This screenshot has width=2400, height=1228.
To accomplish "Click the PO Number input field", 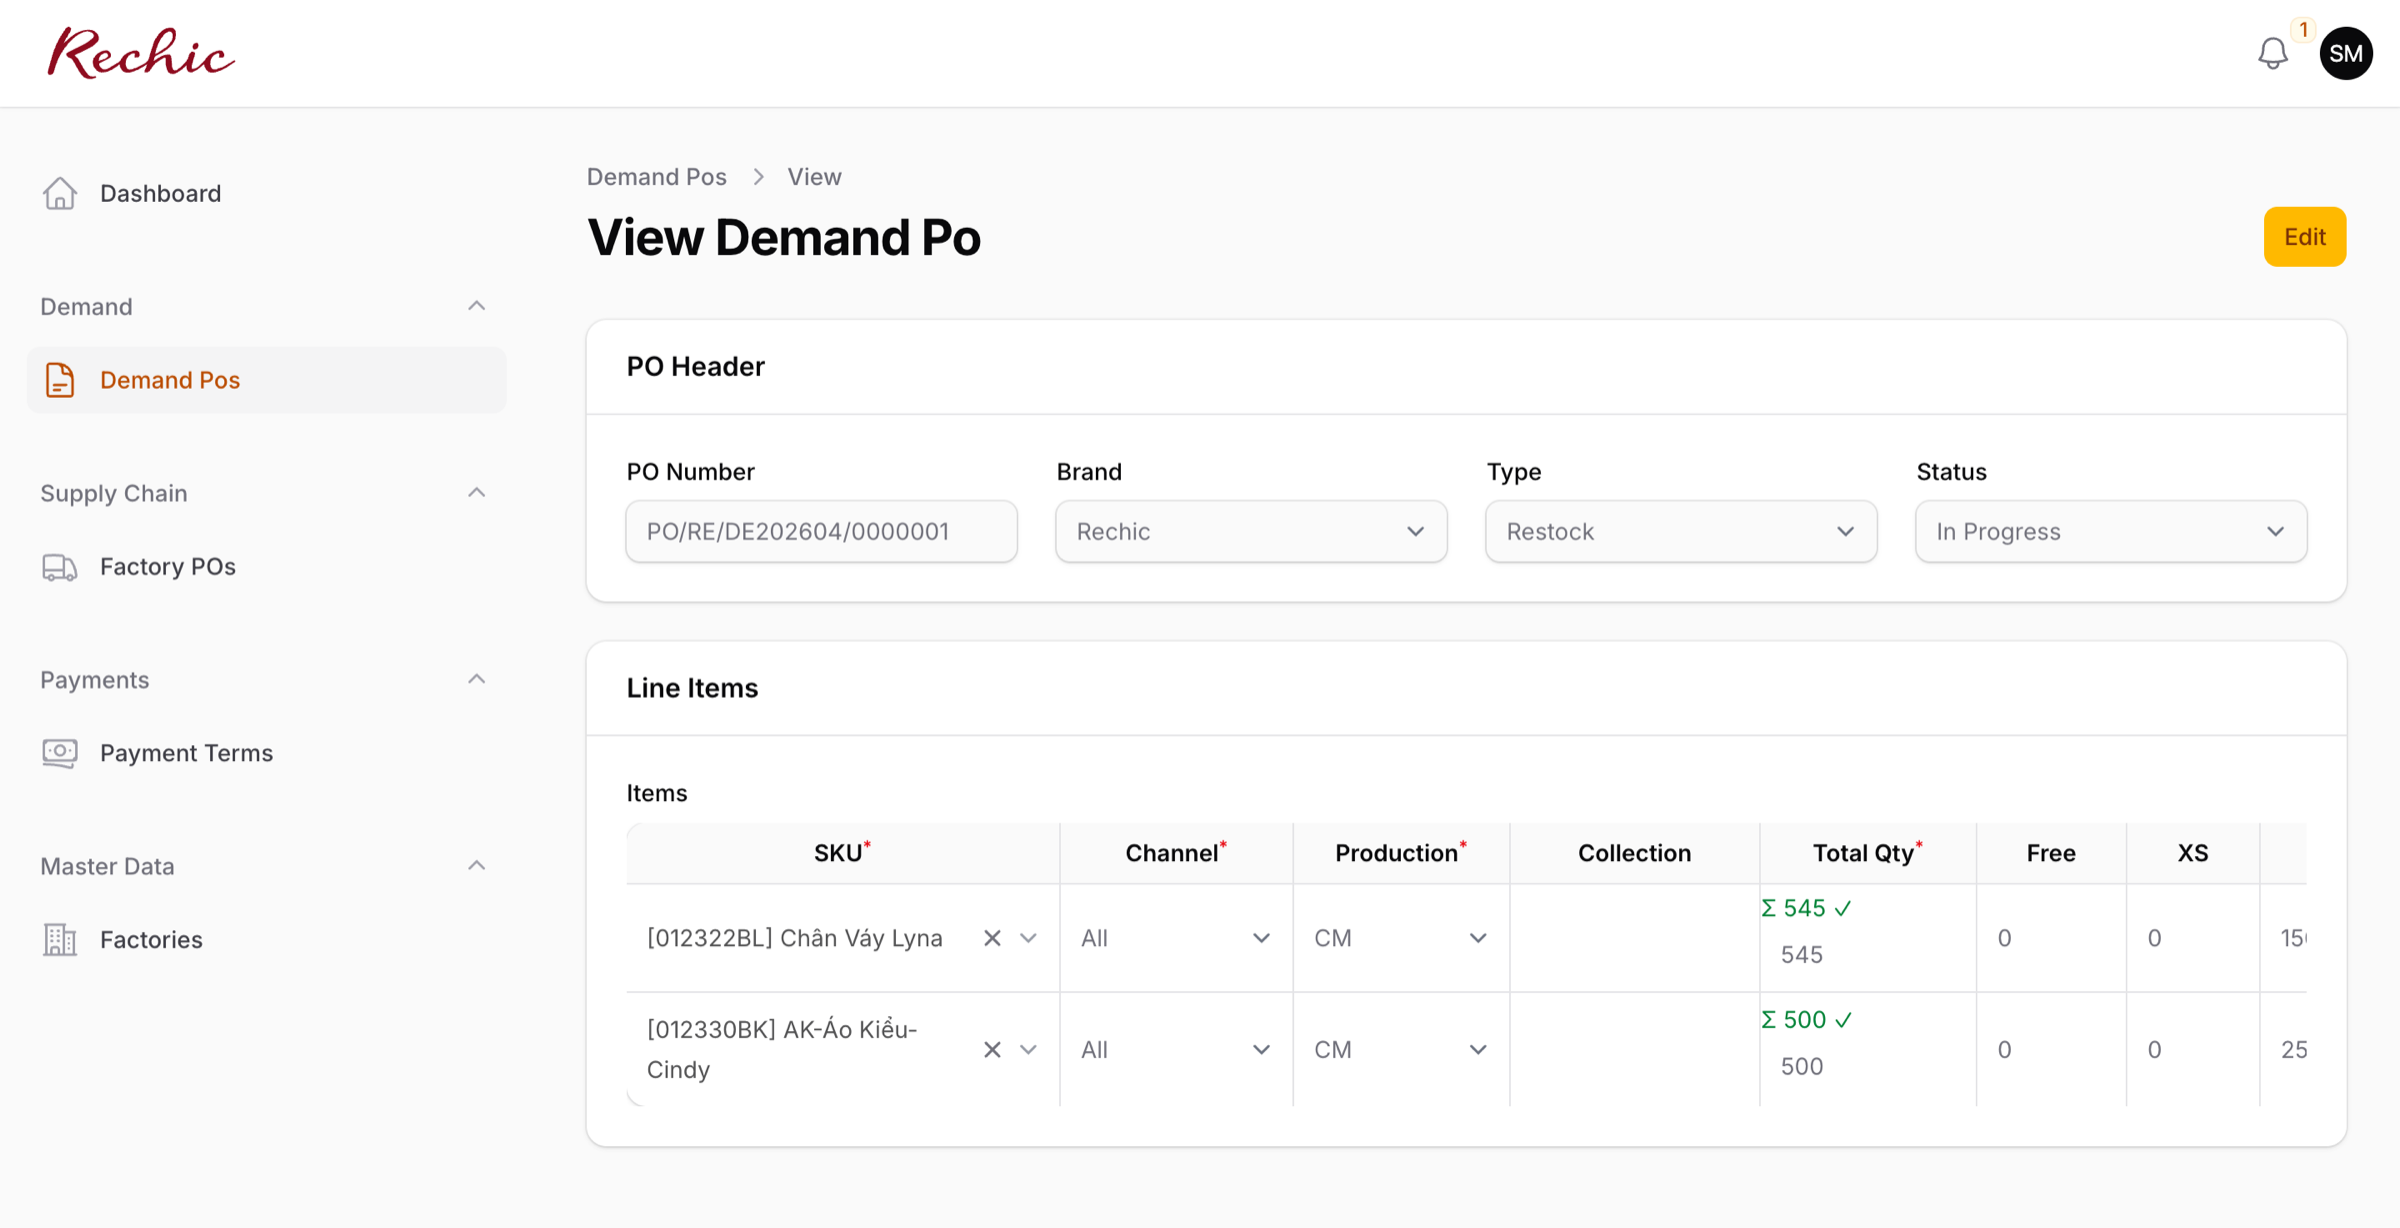I will pyautogui.click(x=821, y=531).
